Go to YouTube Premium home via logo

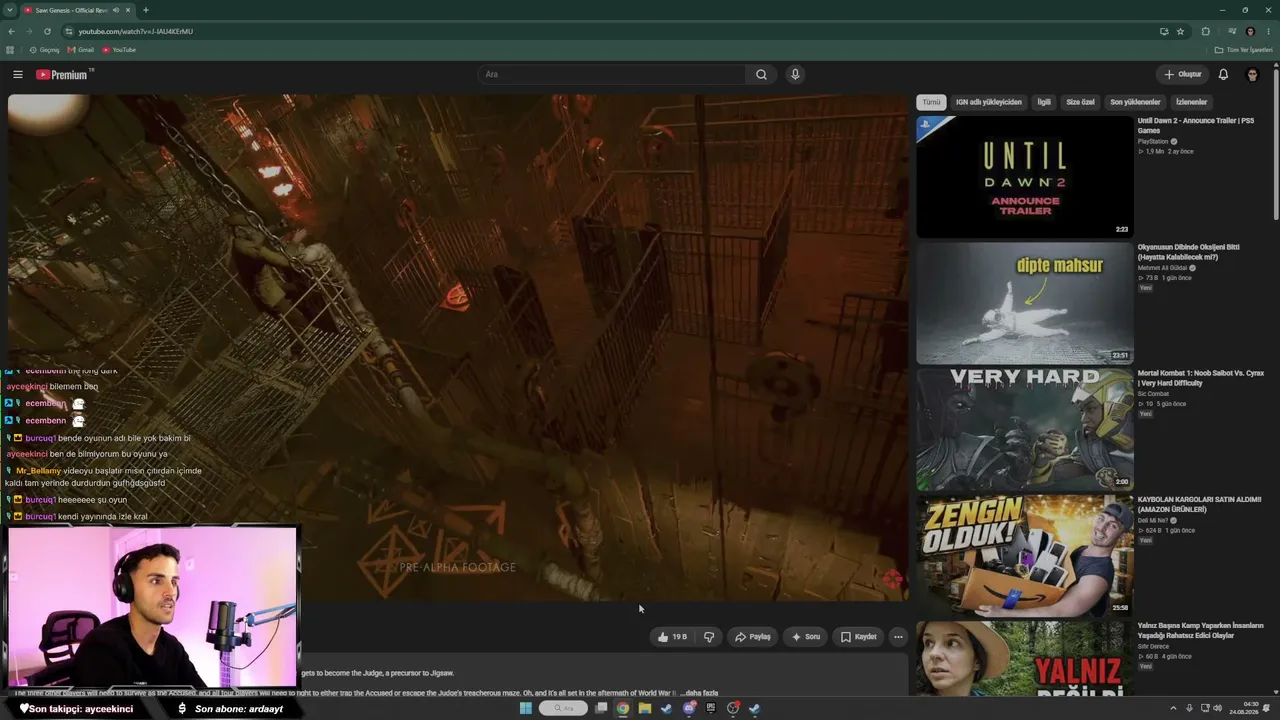[x=62, y=75]
